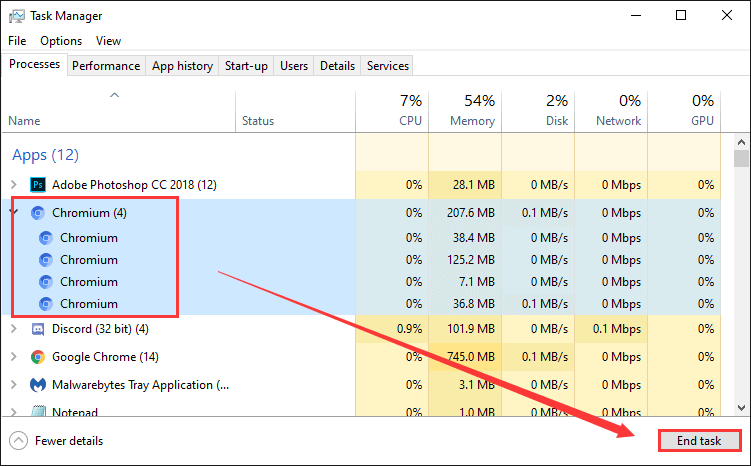Open the Options menu
Image resolution: width=751 pixels, height=466 pixels.
[61, 41]
